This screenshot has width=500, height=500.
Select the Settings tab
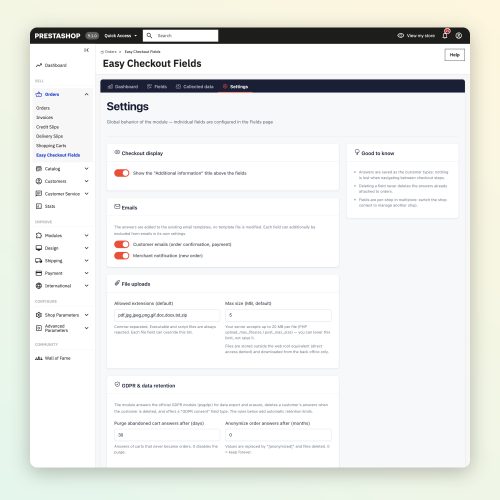click(x=235, y=87)
